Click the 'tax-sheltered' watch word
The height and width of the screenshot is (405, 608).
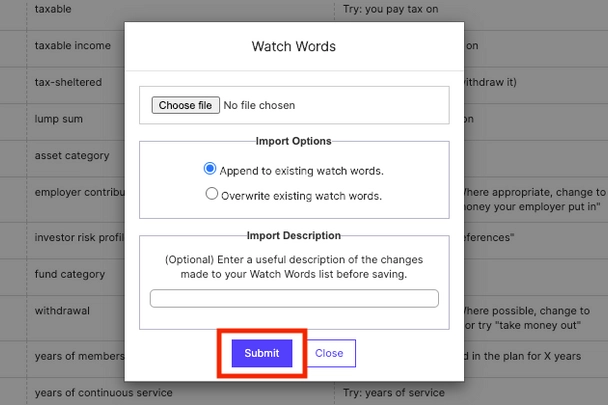68,82
